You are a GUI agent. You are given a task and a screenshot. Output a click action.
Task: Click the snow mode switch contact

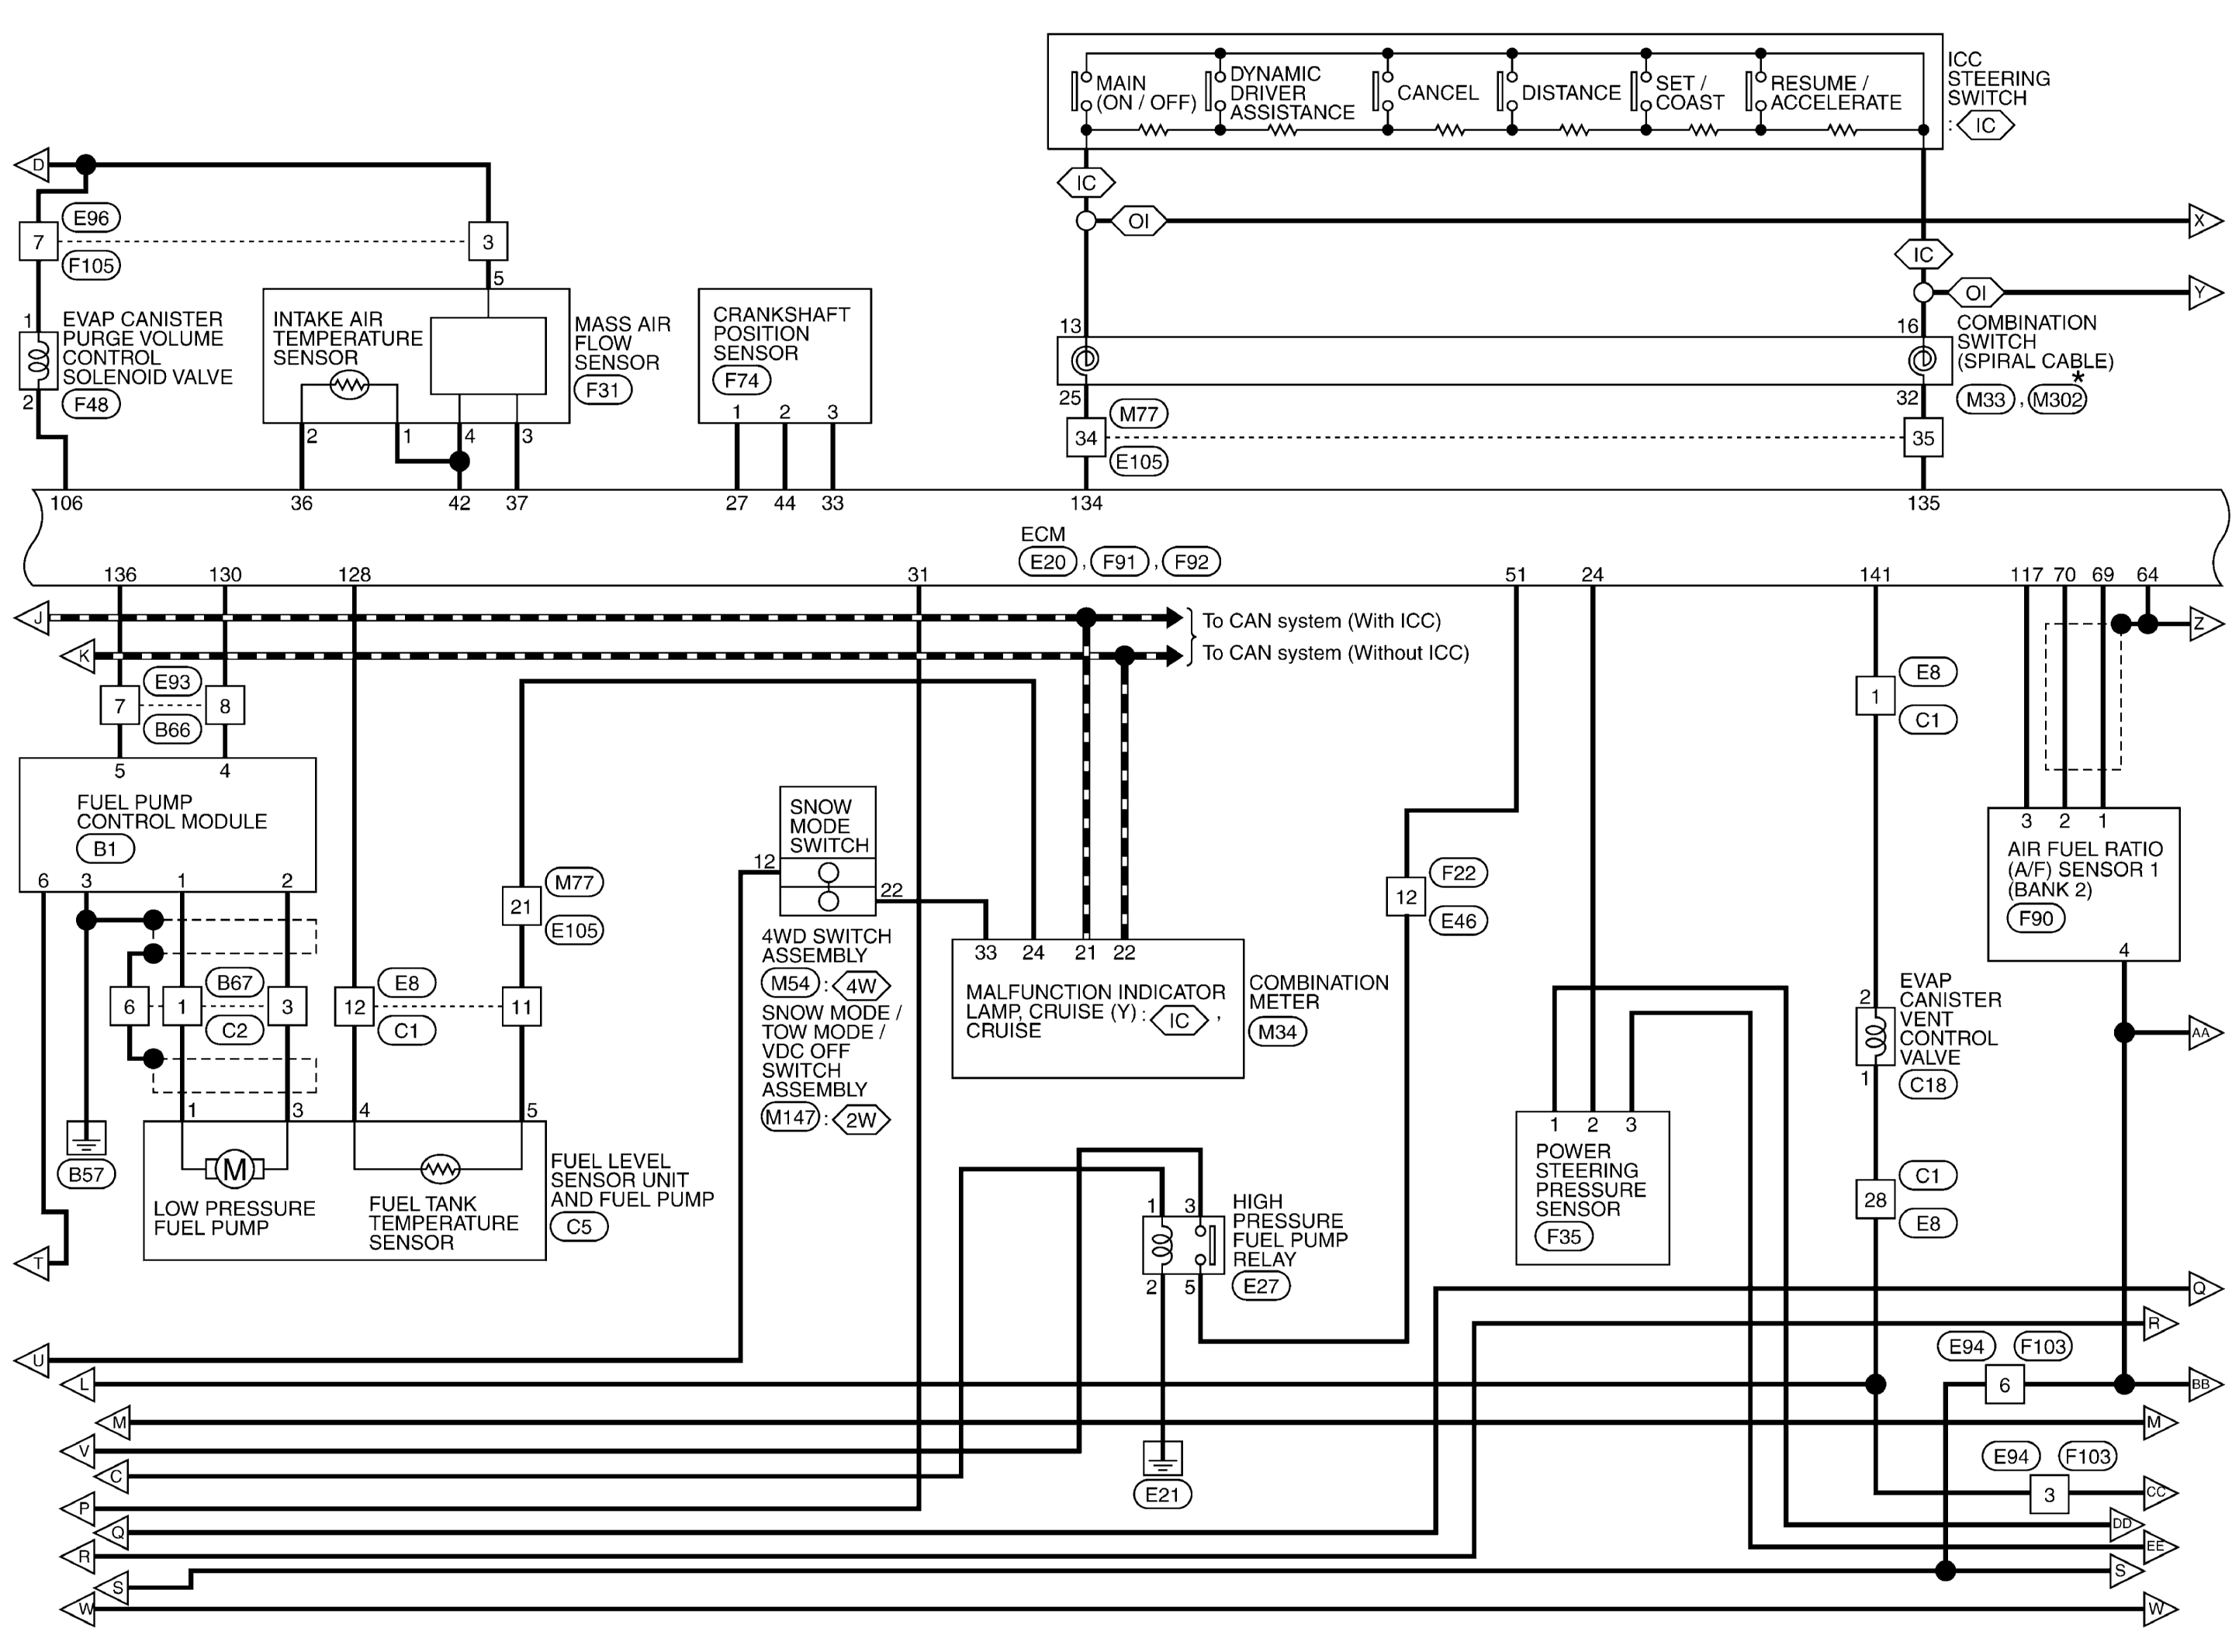(x=828, y=887)
